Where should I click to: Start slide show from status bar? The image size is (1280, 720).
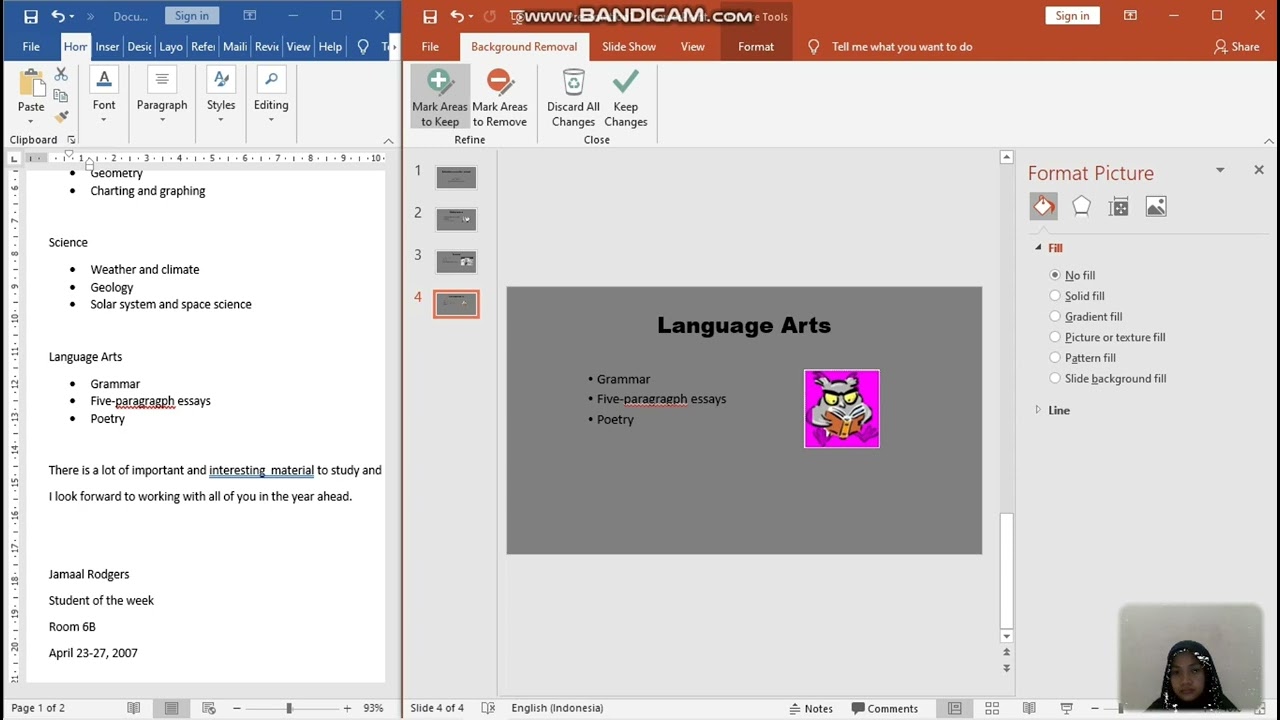[x=1066, y=708]
